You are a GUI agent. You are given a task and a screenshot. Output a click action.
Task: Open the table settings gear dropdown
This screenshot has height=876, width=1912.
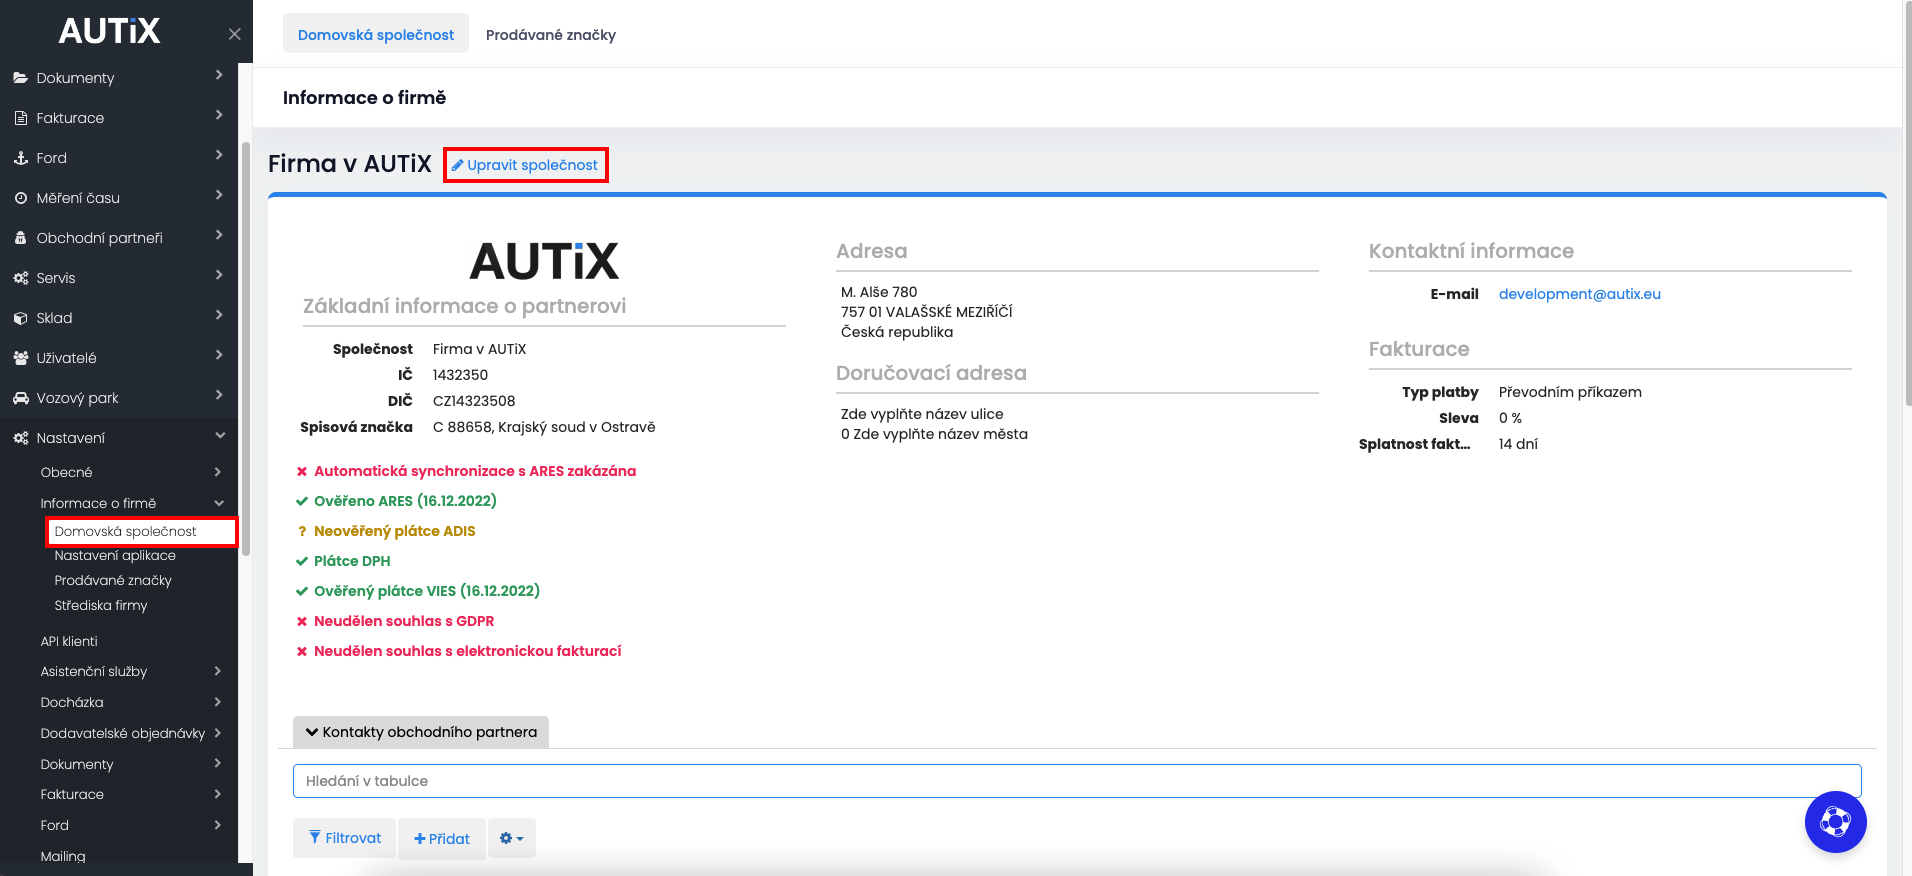511,838
